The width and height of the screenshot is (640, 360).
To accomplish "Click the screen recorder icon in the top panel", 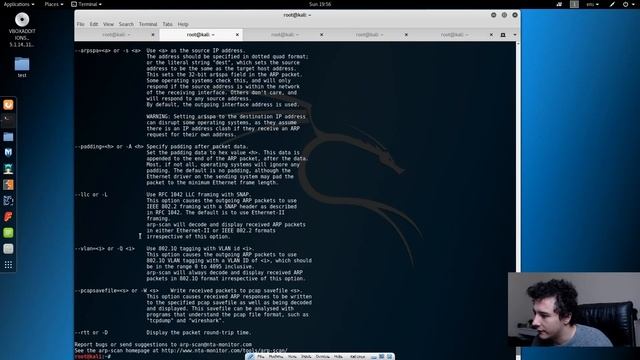I will [559, 4].
